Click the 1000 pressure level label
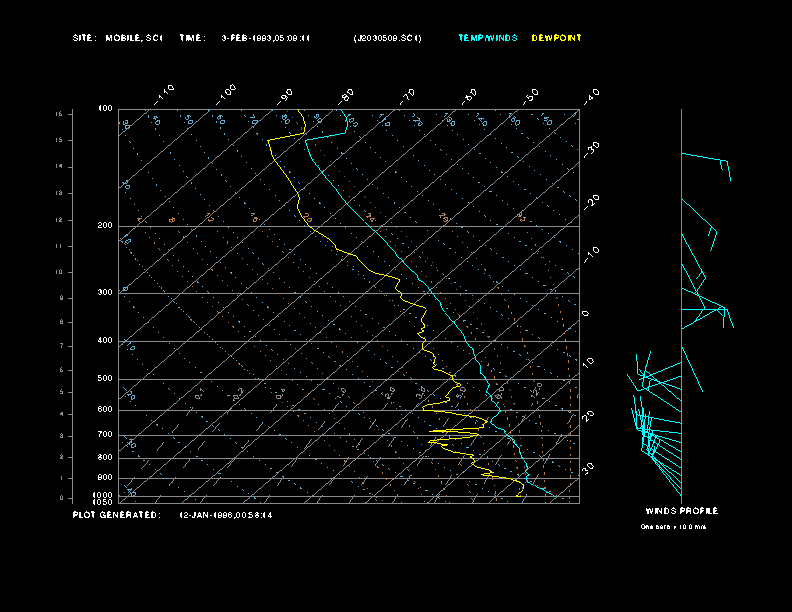Viewport: 792px width, 612px height. point(104,495)
